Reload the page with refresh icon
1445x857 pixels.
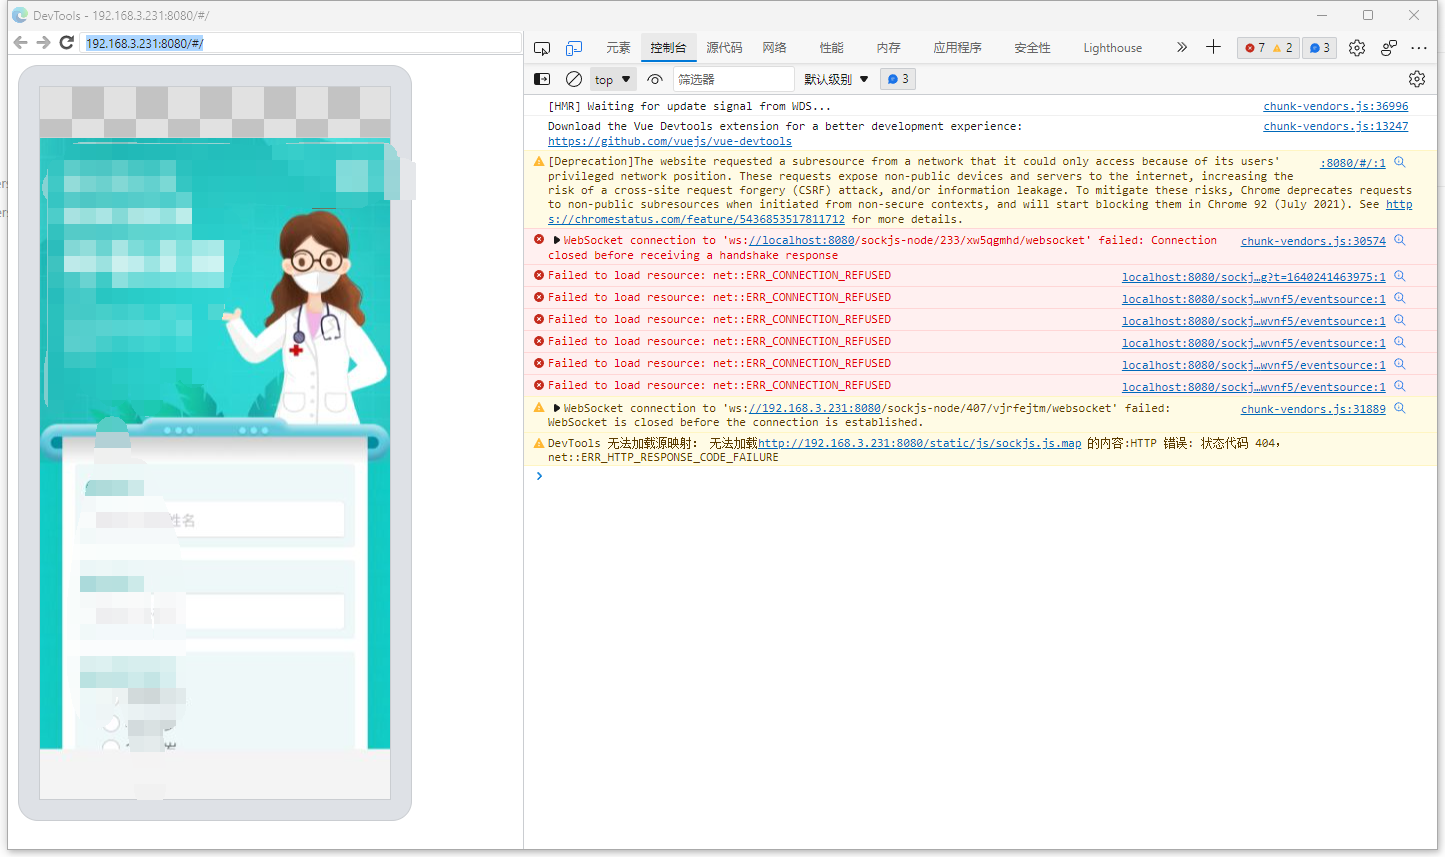(x=67, y=42)
